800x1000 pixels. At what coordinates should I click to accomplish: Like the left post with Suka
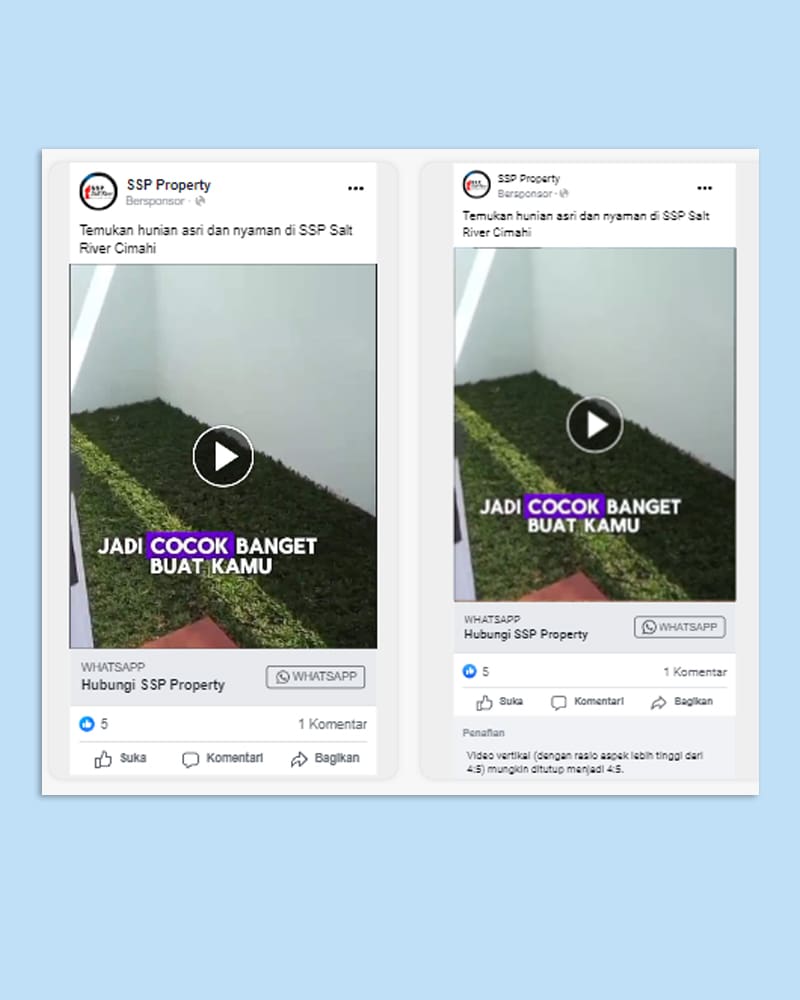click(120, 758)
